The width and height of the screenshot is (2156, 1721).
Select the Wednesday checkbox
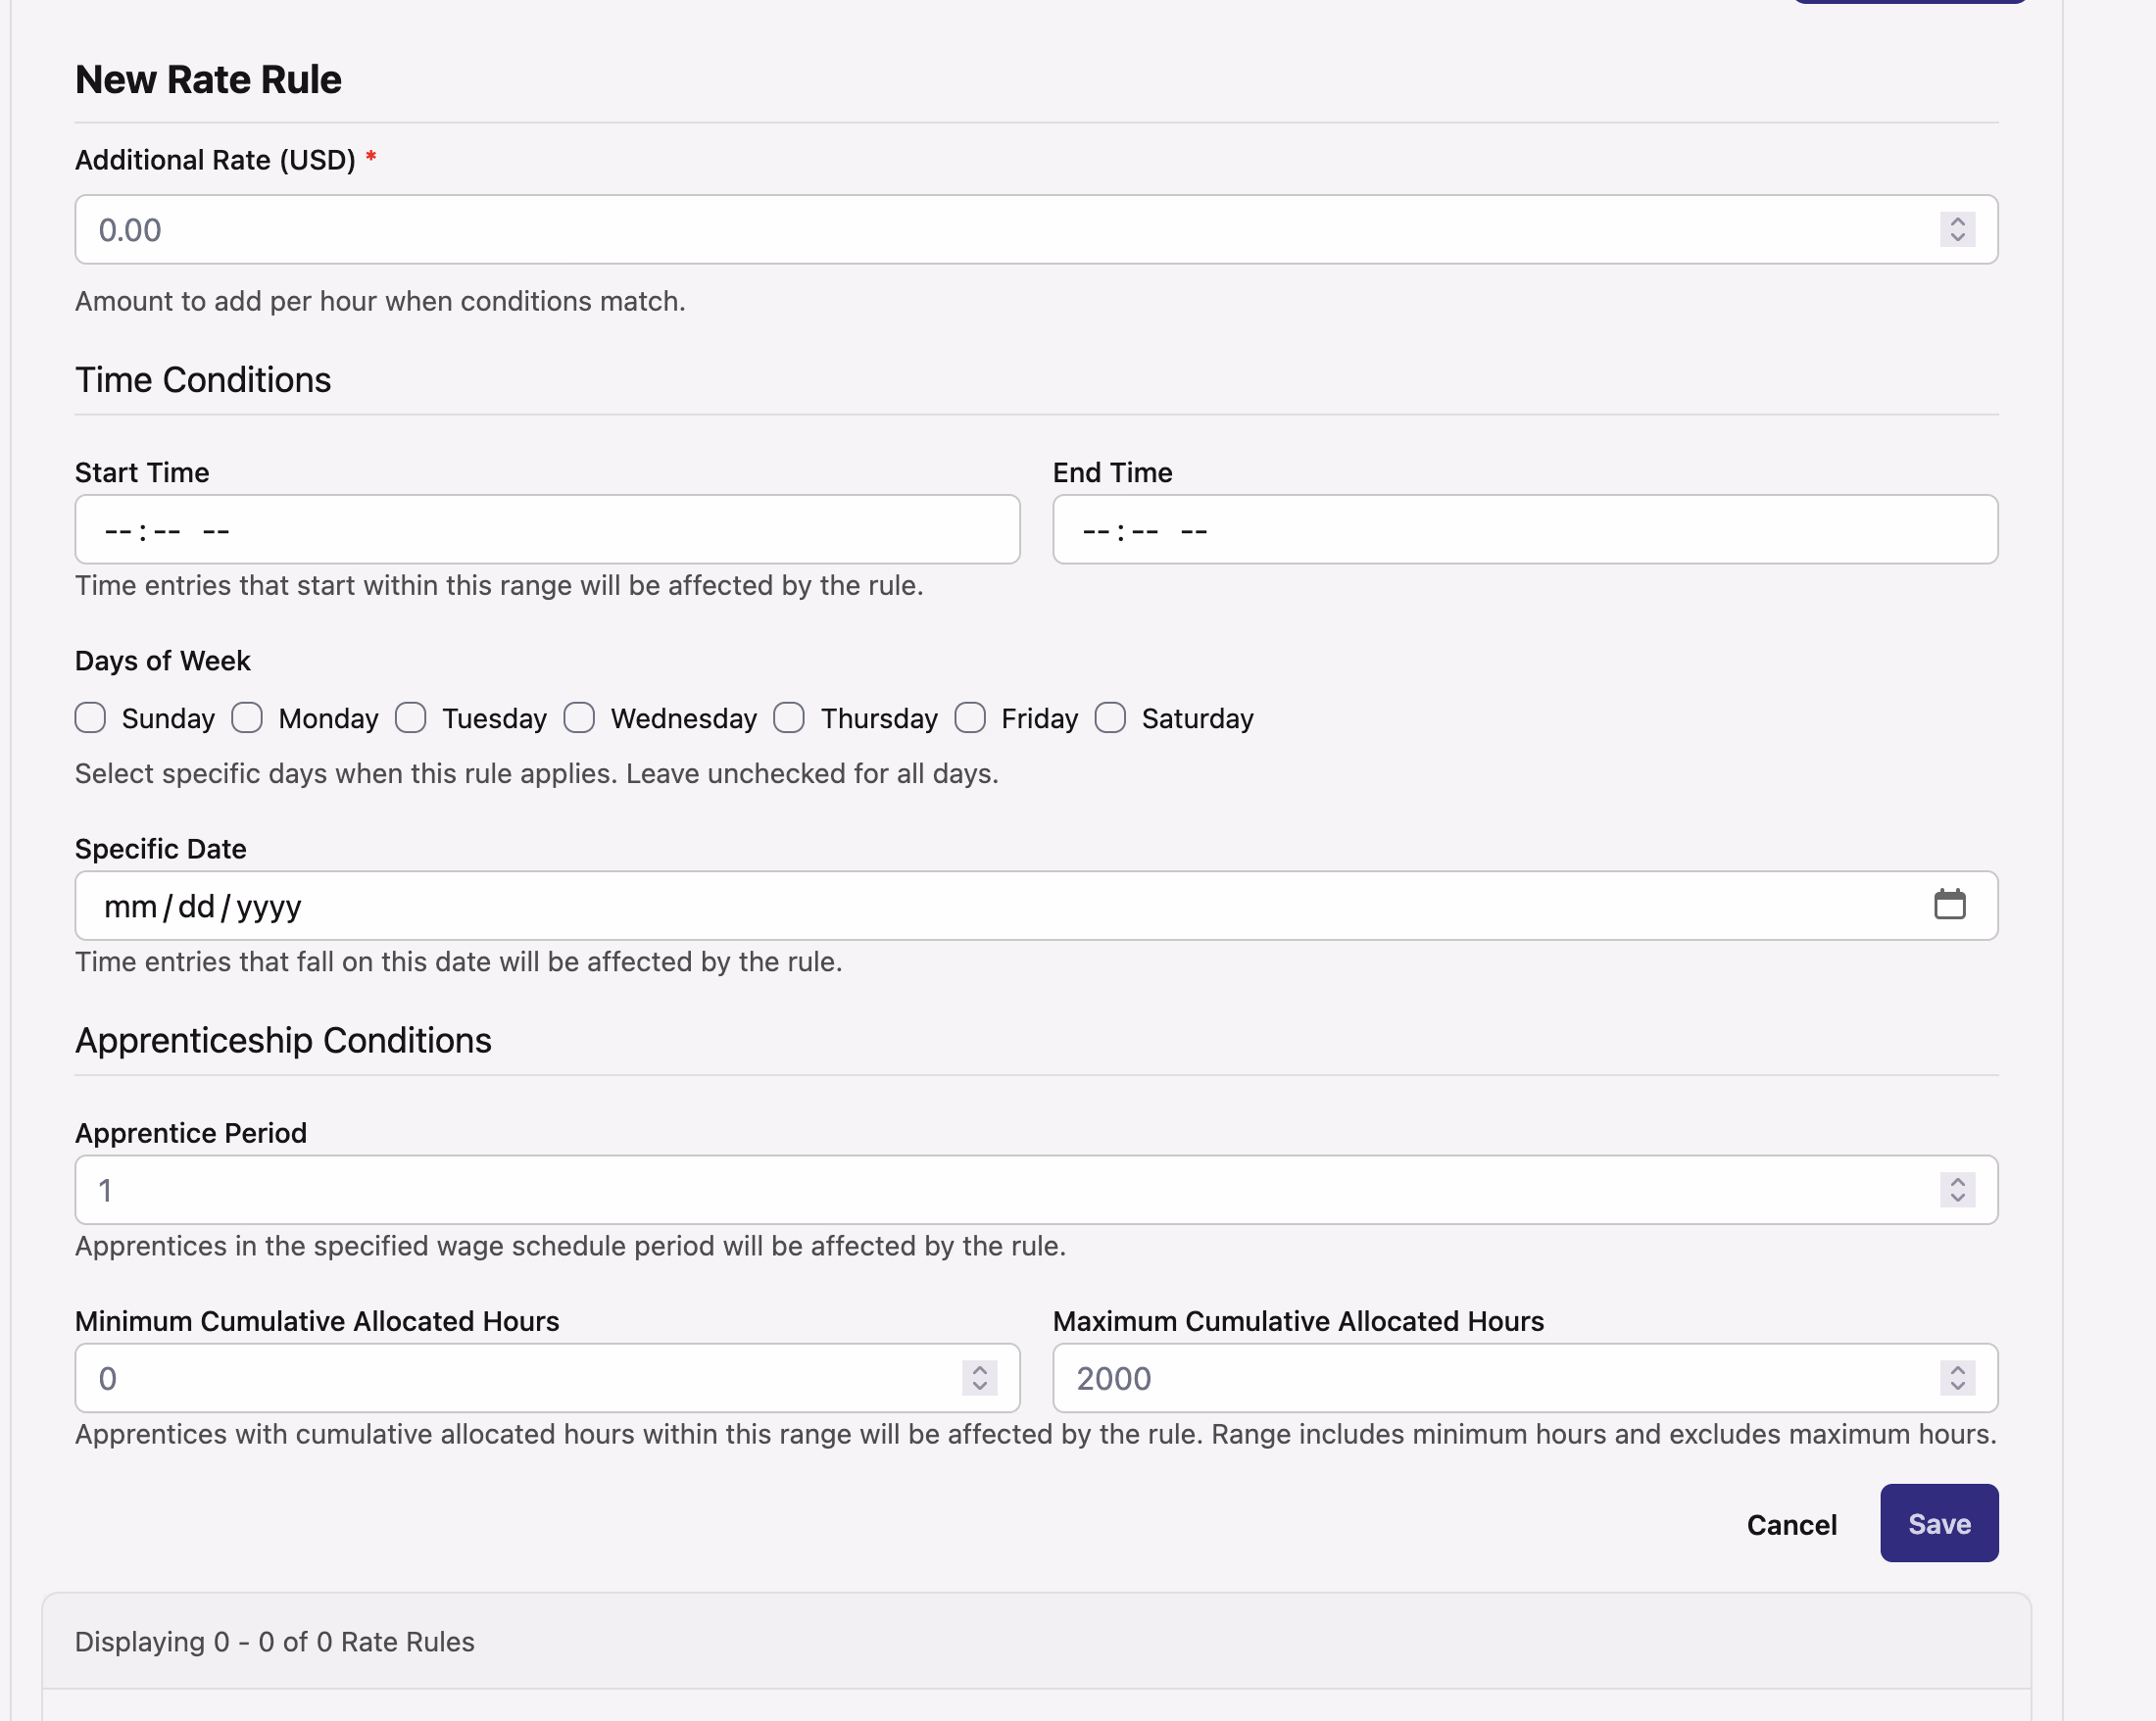click(579, 718)
